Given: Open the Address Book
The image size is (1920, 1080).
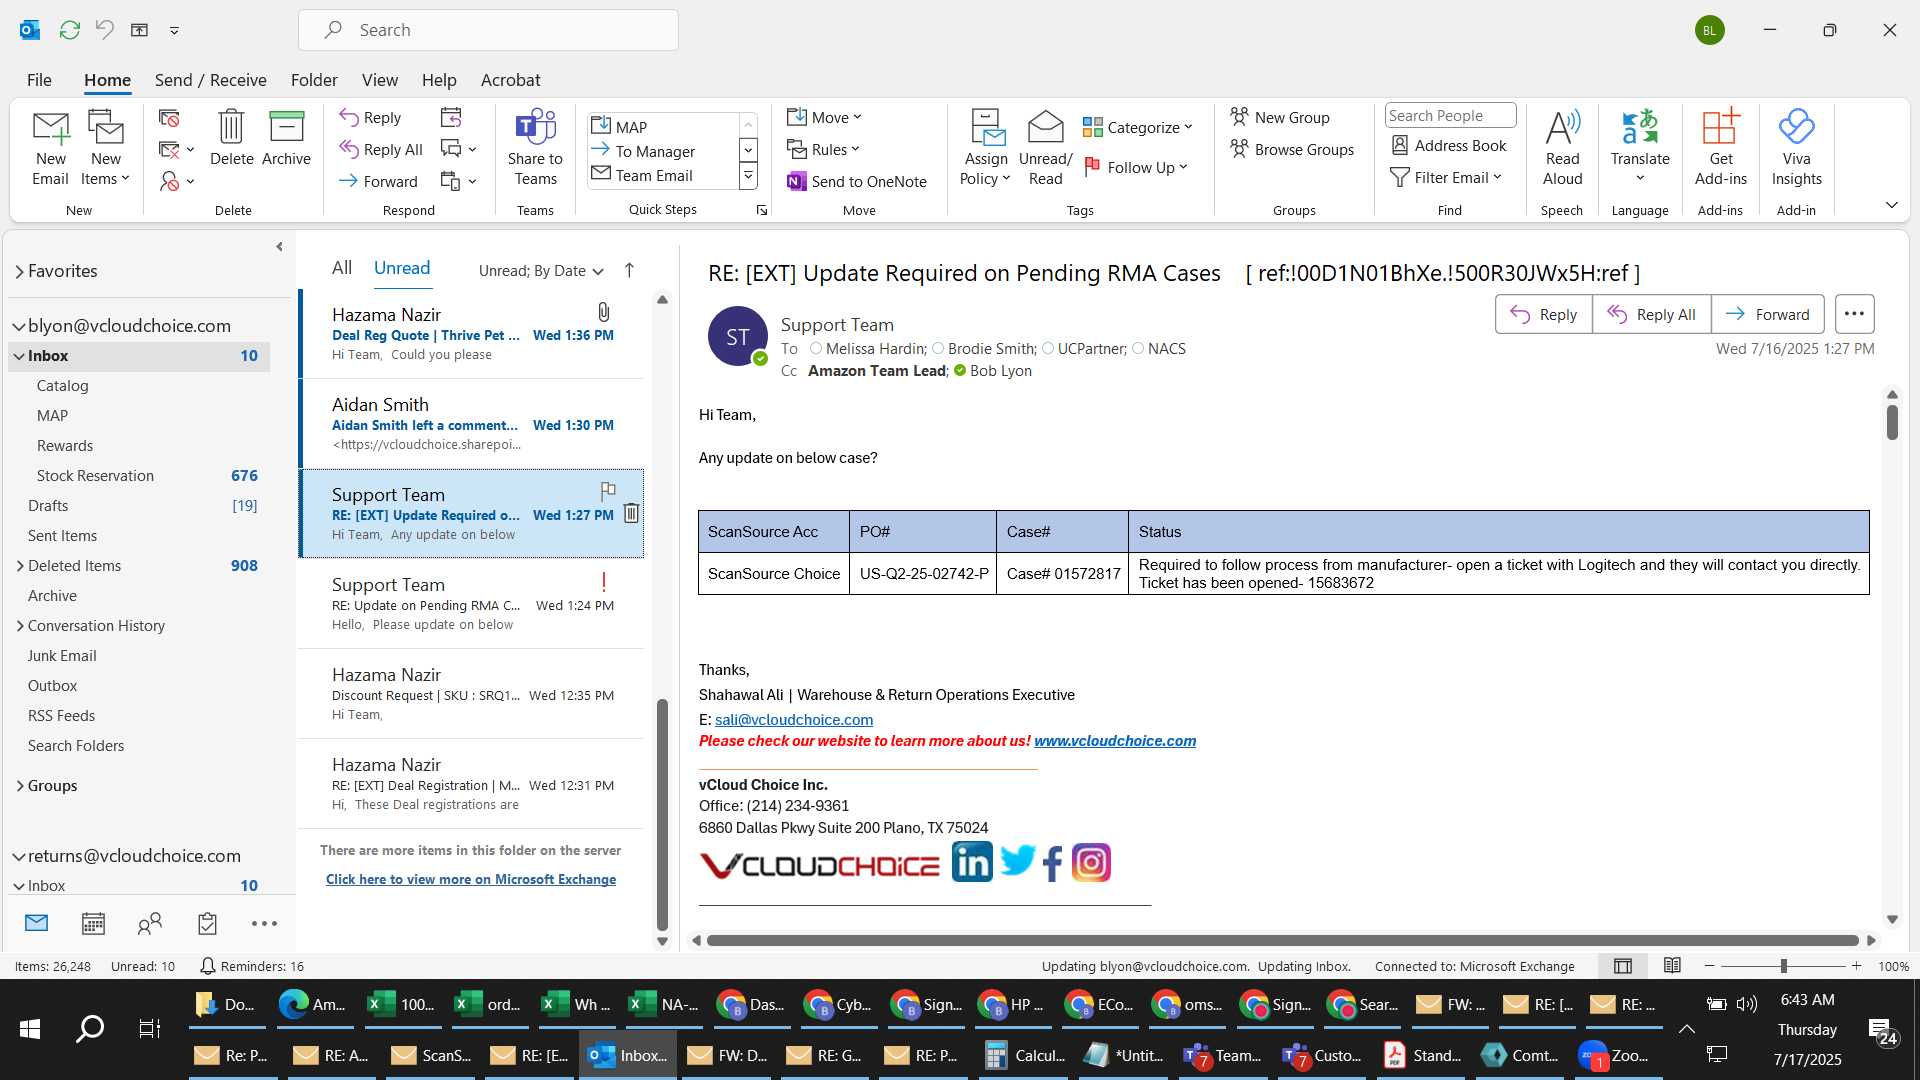Looking at the screenshot, I should (1449, 145).
